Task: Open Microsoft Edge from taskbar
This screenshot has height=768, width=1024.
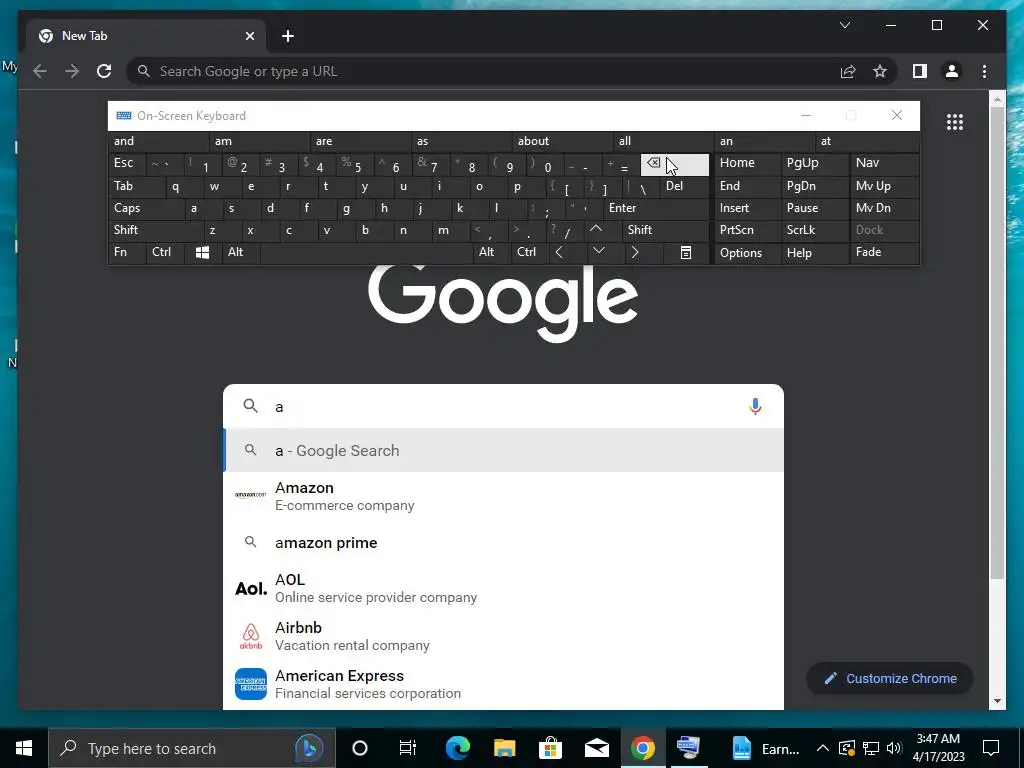Action: (458, 748)
